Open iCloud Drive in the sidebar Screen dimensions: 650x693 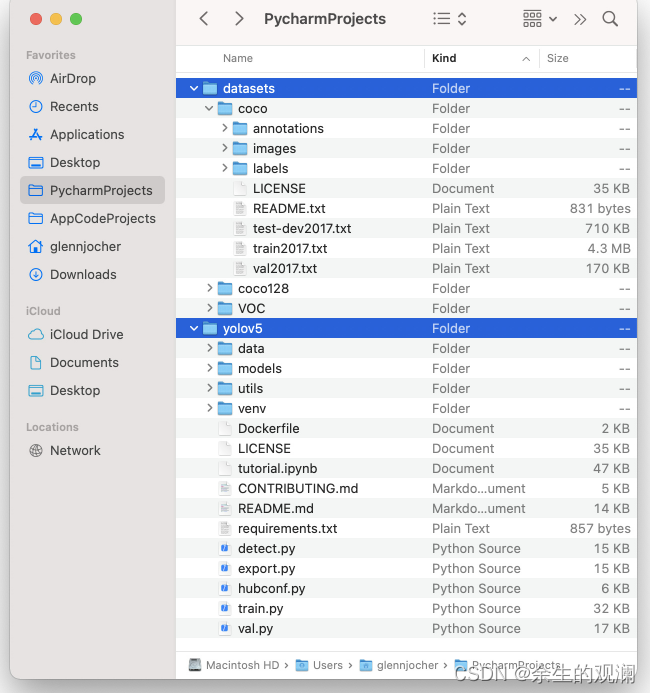click(x=87, y=335)
